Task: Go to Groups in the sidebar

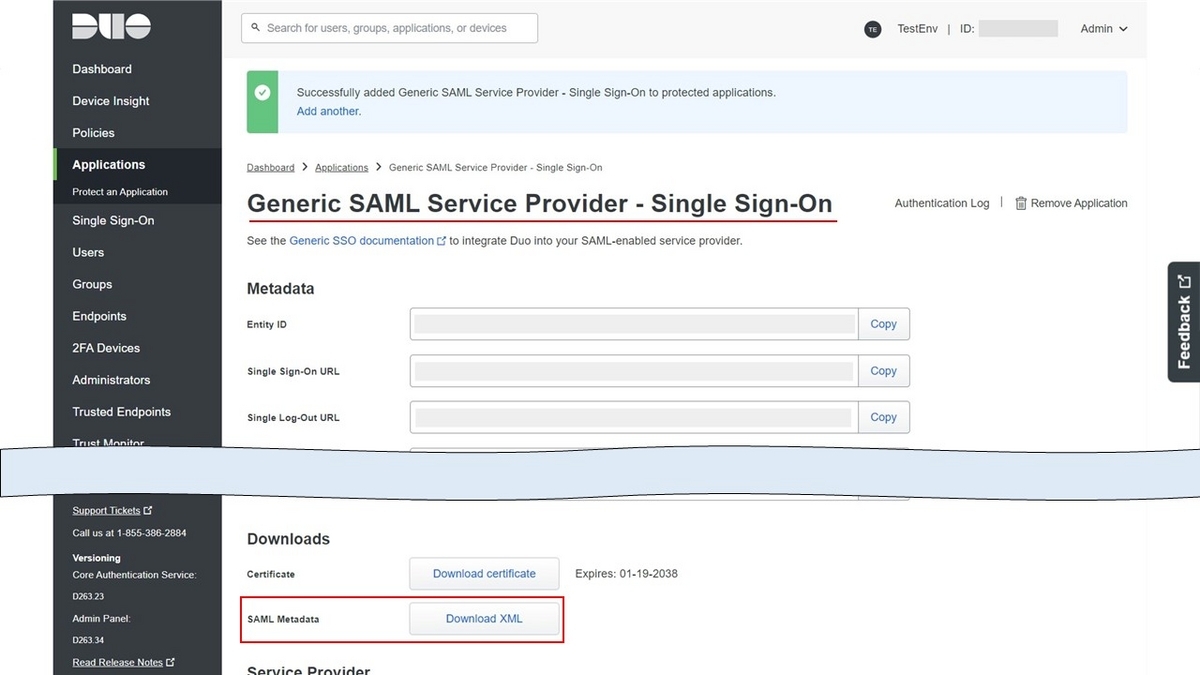Action: tap(92, 285)
